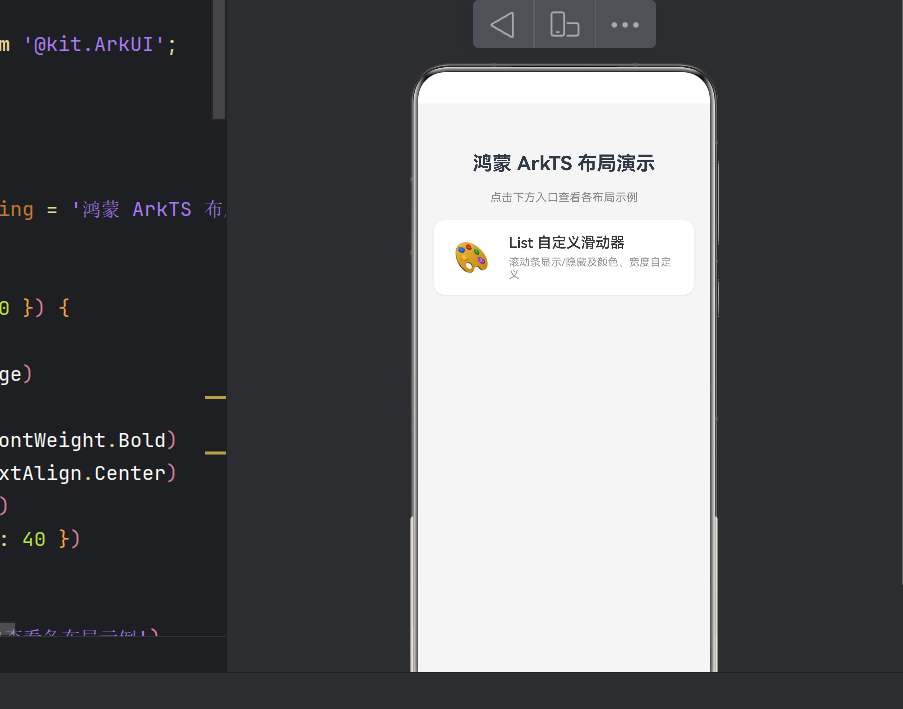903x709 pixels.
Task: Click the 点击下方入口查看各布局示例 subtitle
Action: [x=564, y=198]
